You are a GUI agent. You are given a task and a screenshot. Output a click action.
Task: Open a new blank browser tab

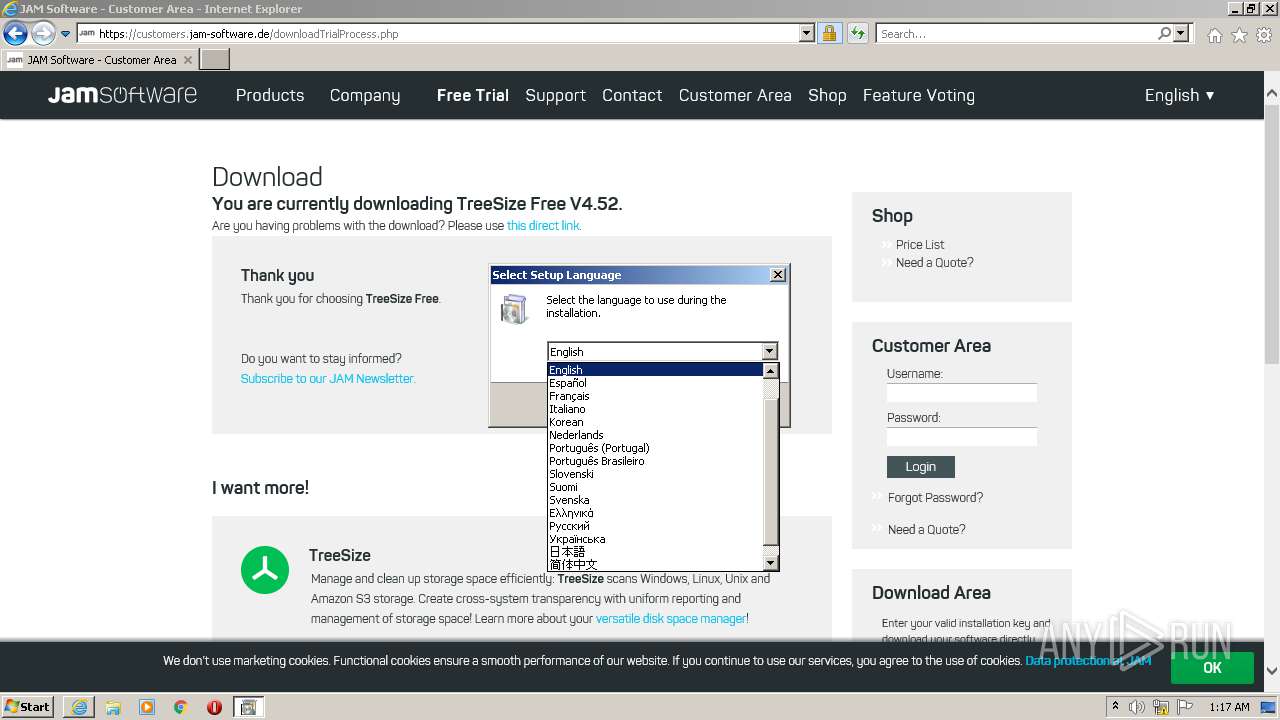[215, 60]
